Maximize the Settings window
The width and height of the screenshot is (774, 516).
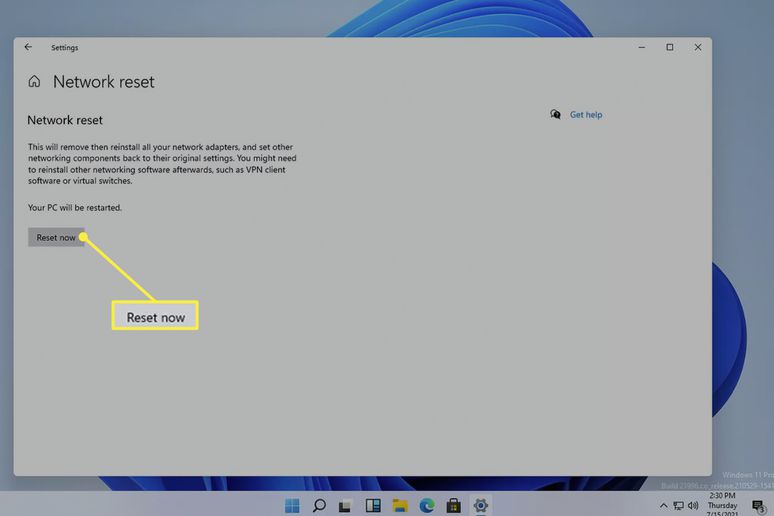pos(670,47)
